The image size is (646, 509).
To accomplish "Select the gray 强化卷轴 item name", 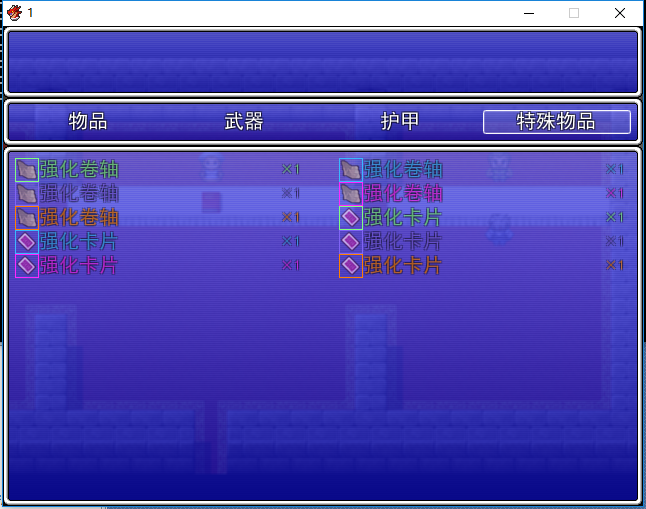I will 79,194.
